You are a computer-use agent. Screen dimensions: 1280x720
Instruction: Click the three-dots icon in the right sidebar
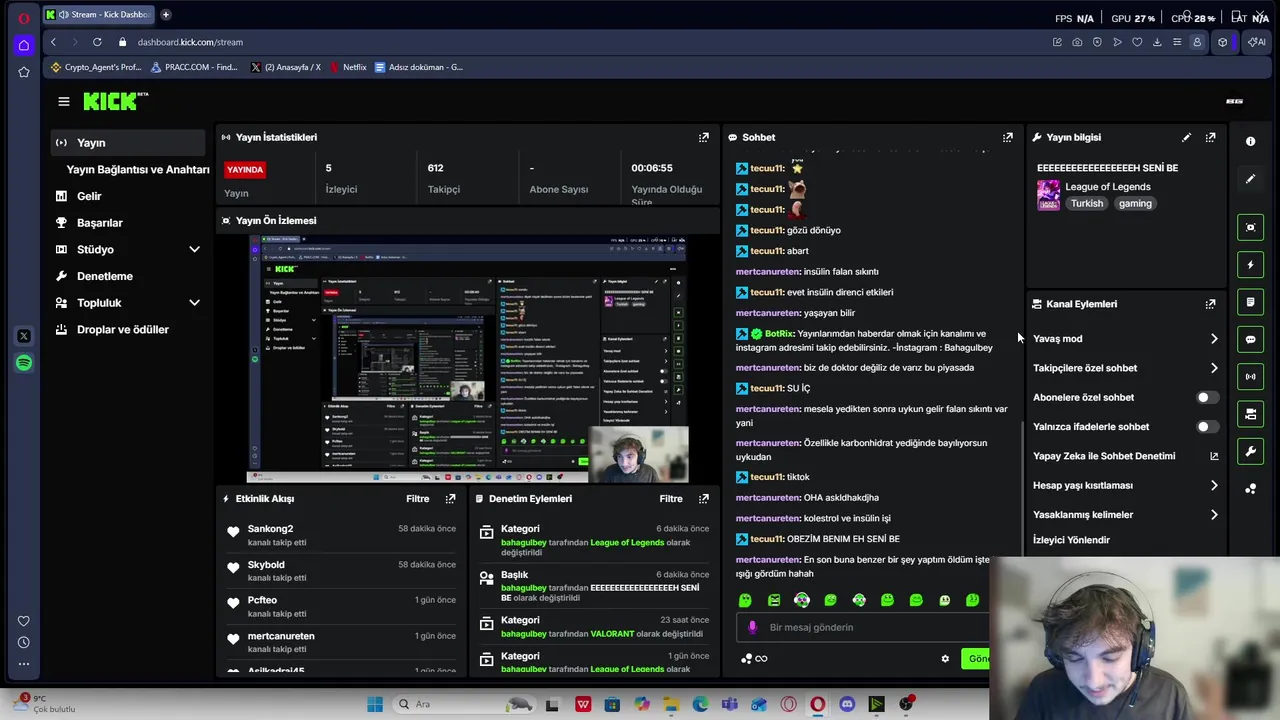tap(1250, 489)
